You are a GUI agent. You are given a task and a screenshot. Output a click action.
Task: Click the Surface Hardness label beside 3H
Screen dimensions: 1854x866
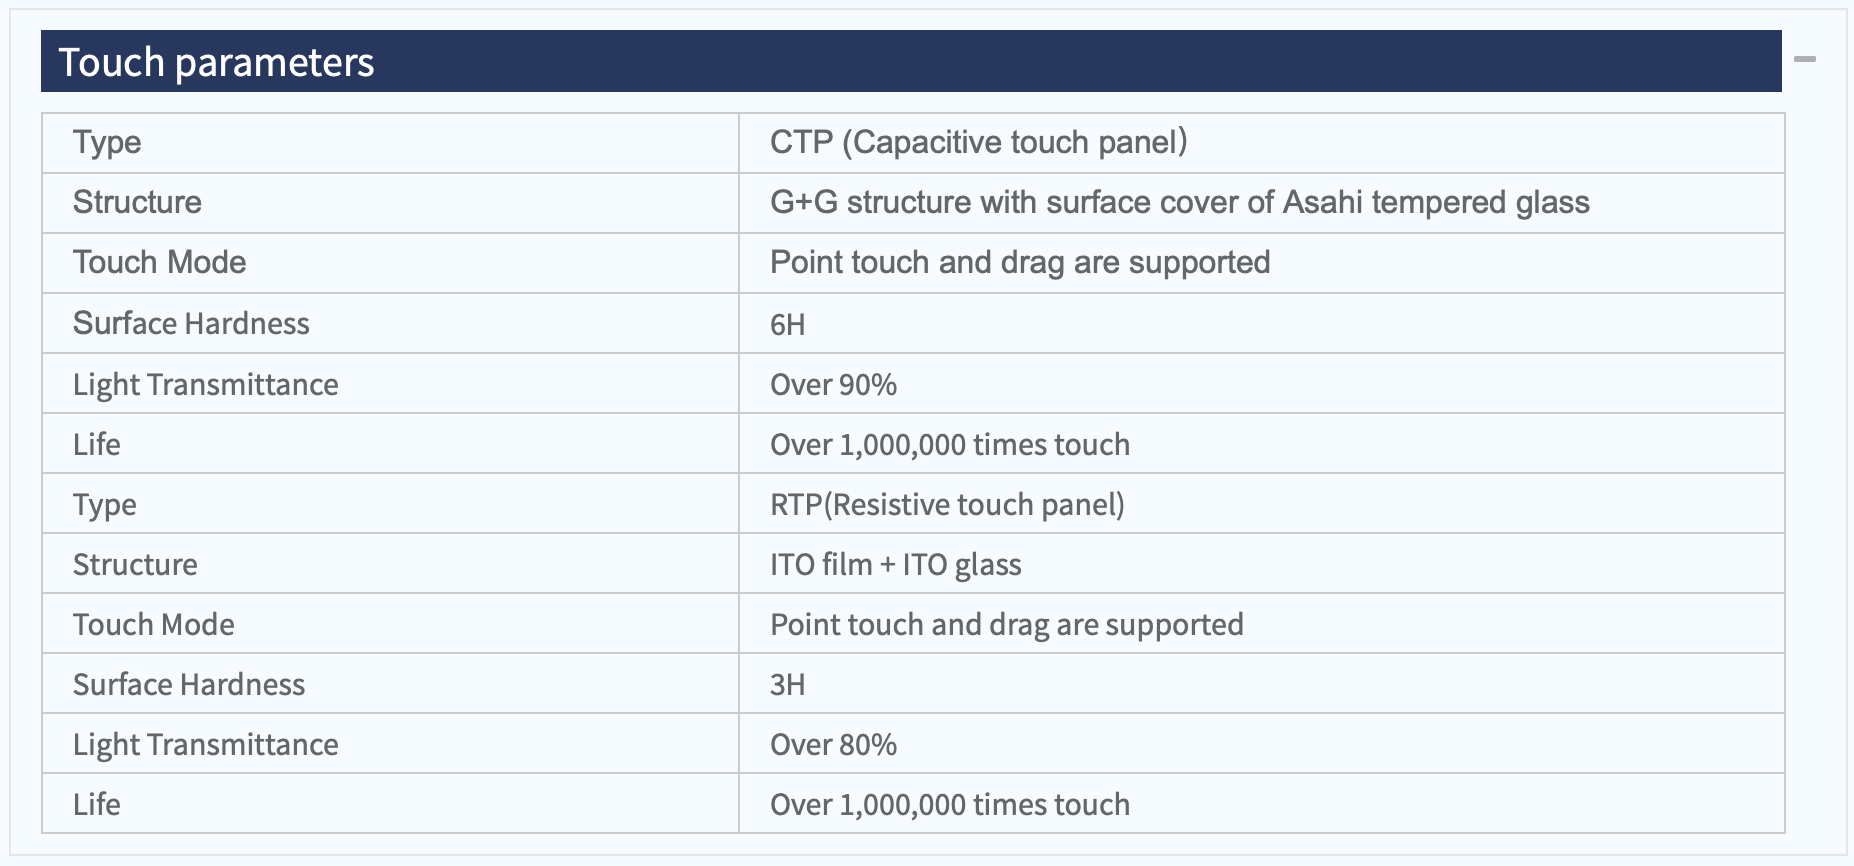point(390,683)
